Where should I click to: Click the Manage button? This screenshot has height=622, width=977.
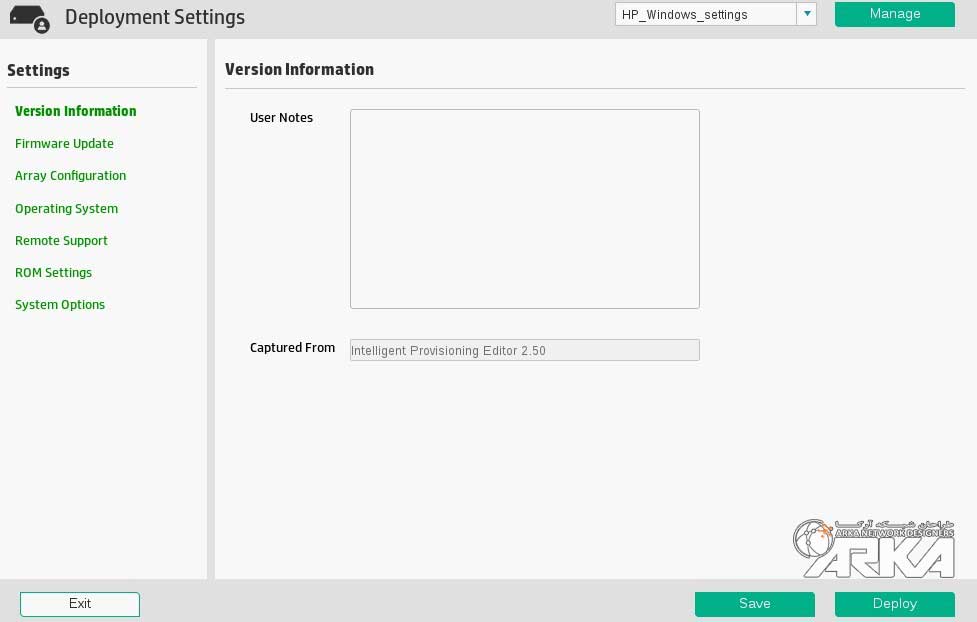(893, 13)
